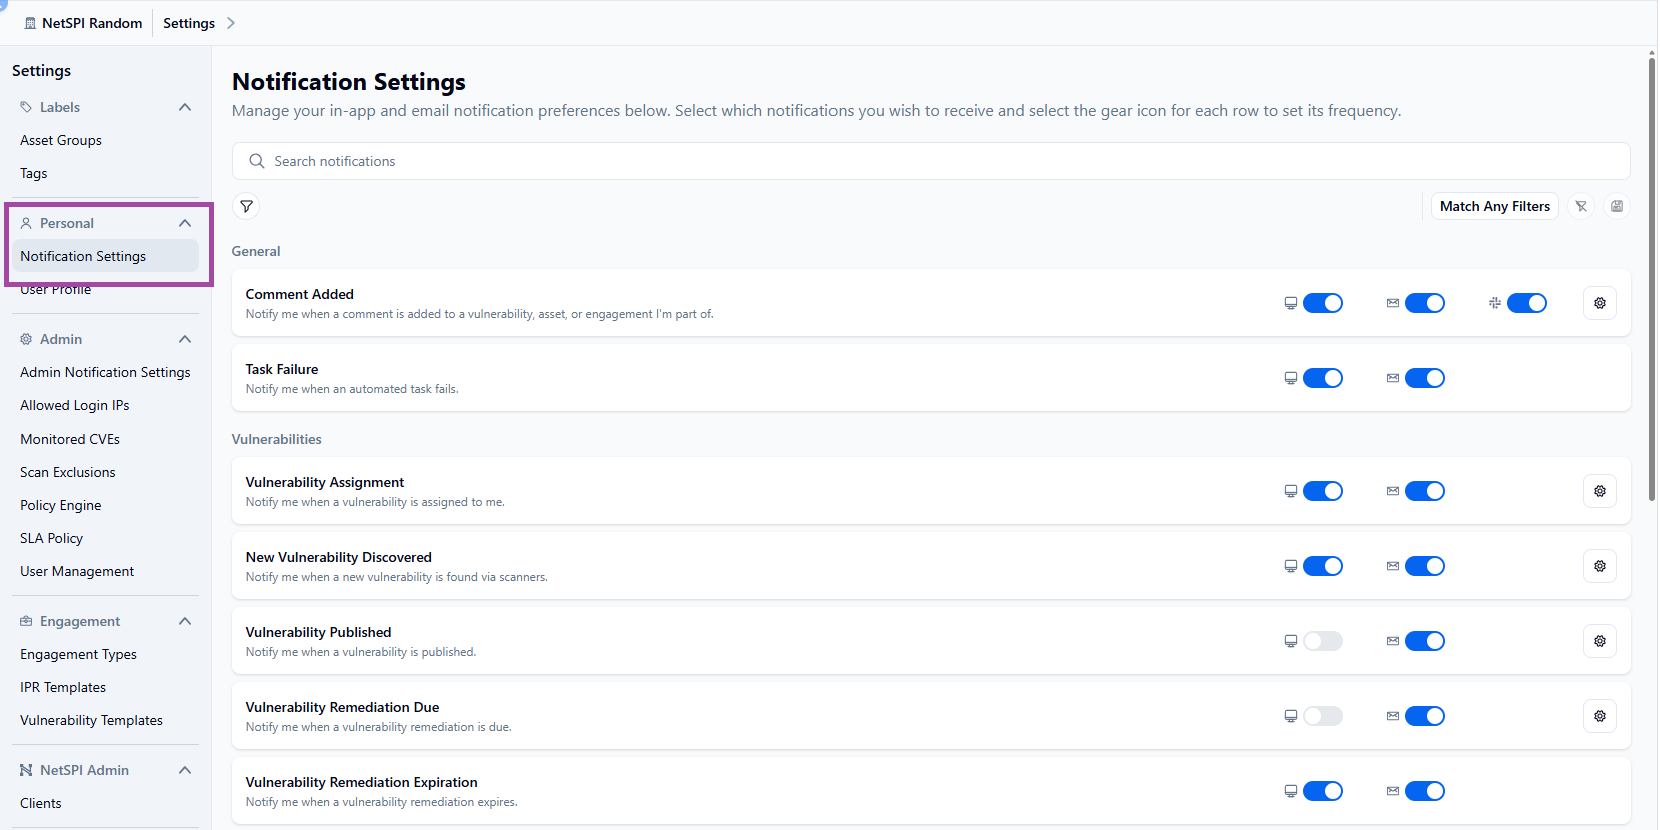The image size is (1660, 830).
Task: Clear filters using the crossed-funnel icon
Action: tap(1581, 206)
